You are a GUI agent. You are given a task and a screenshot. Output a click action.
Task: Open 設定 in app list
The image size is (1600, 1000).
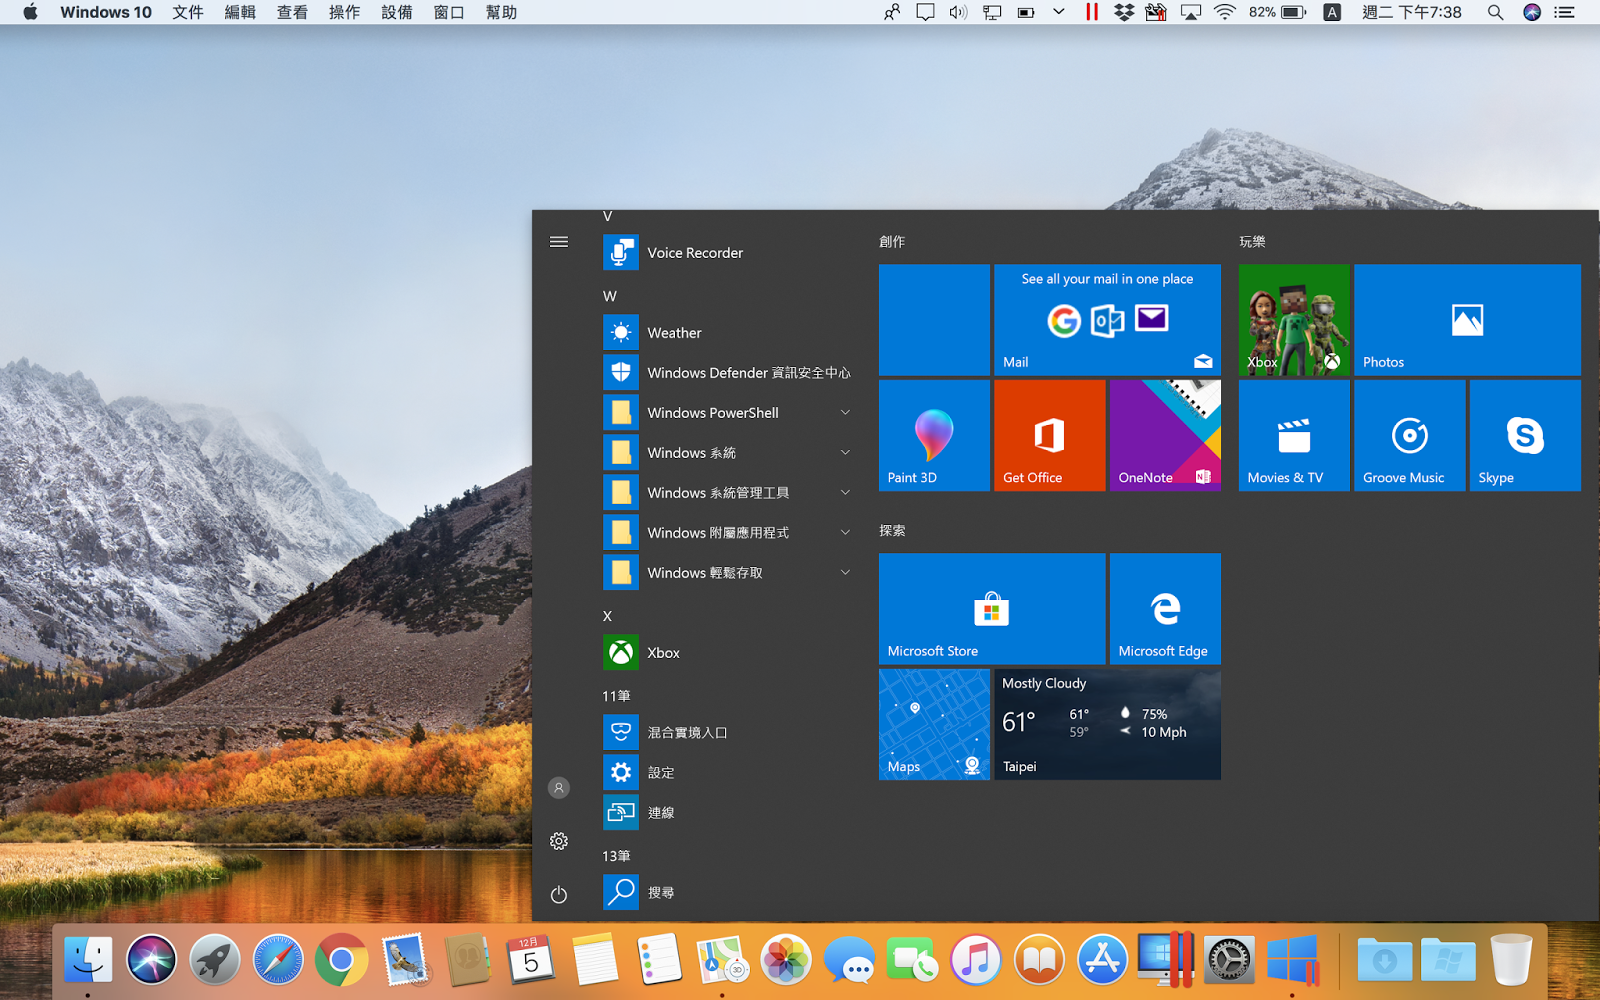click(x=727, y=773)
